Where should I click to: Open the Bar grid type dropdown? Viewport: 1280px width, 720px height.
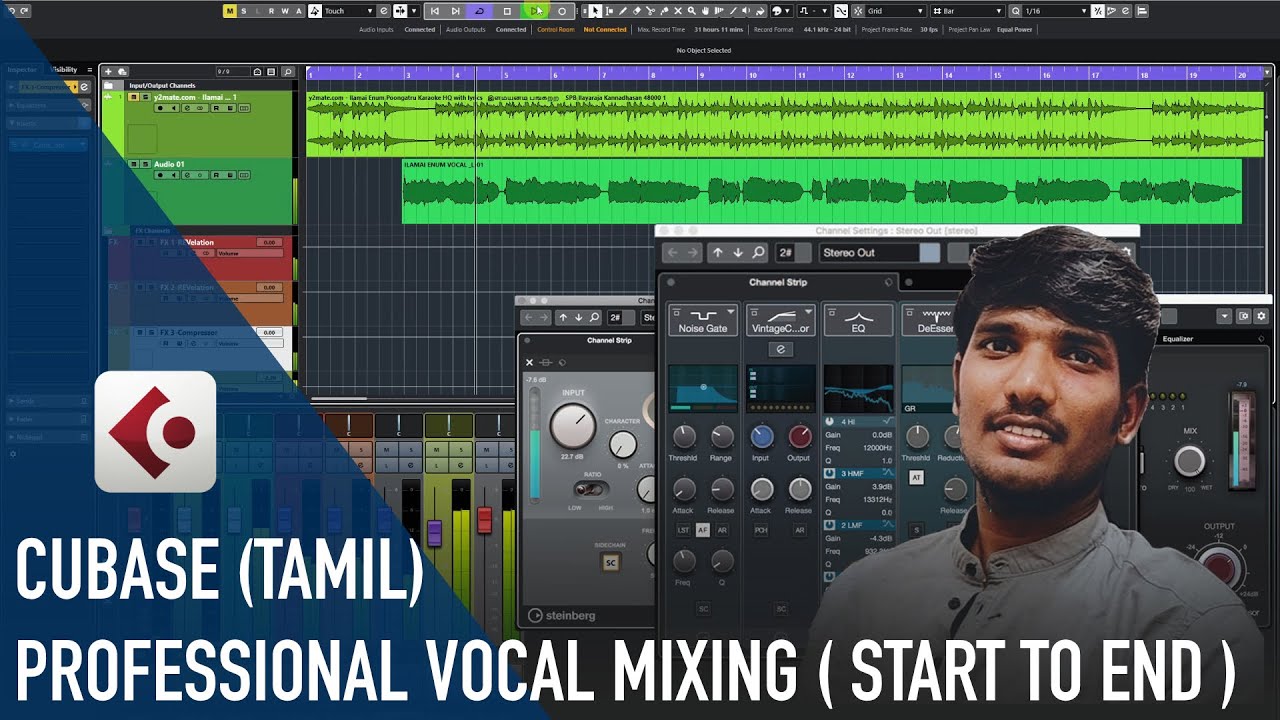point(967,11)
